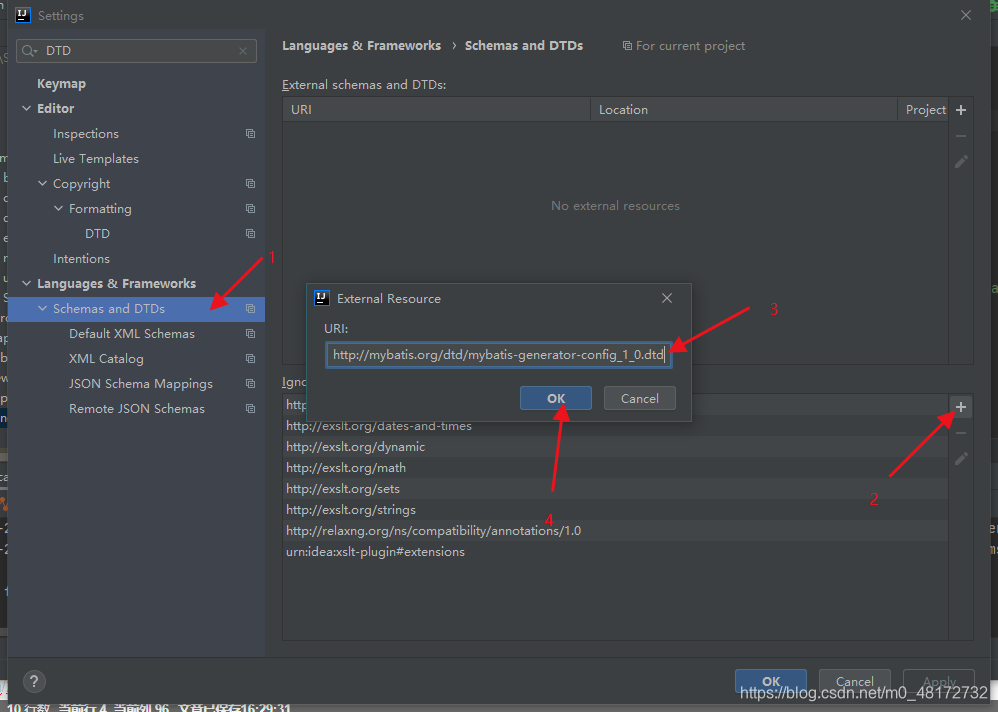
Task: Open settings help with question mark icon
Action: [x=33, y=681]
